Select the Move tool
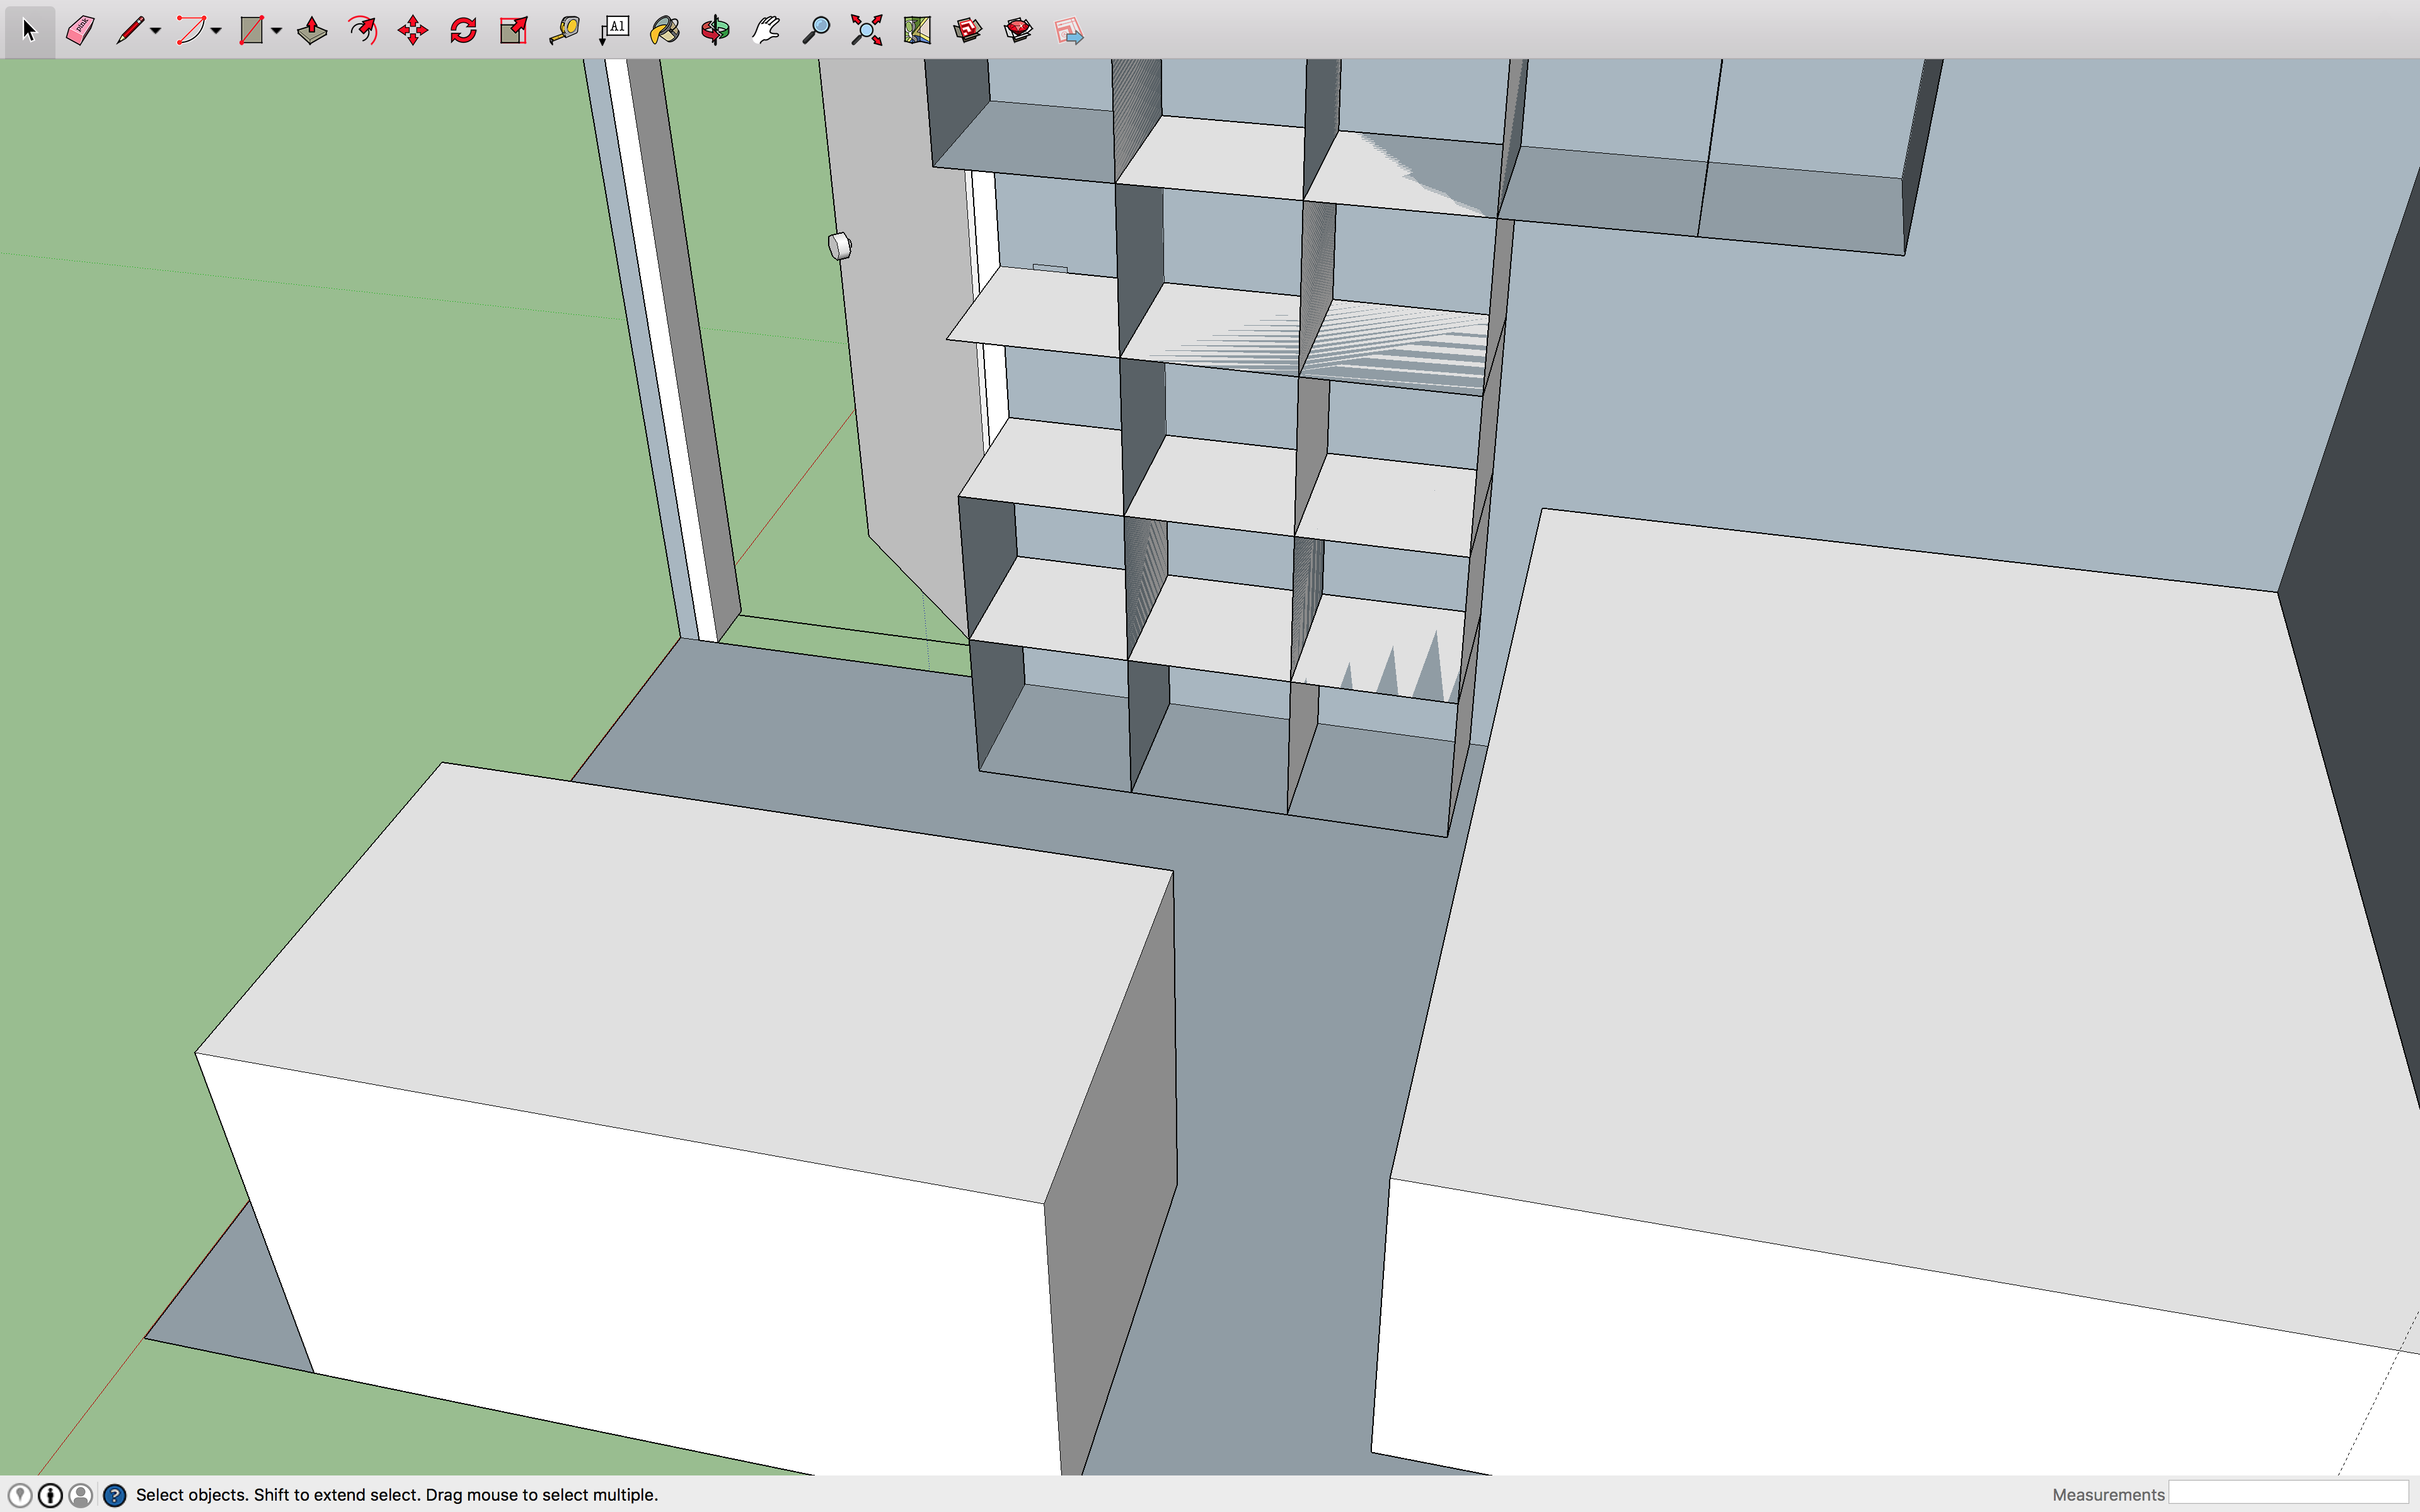The width and height of the screenshot is (2420, 1512). coord(413,31)
